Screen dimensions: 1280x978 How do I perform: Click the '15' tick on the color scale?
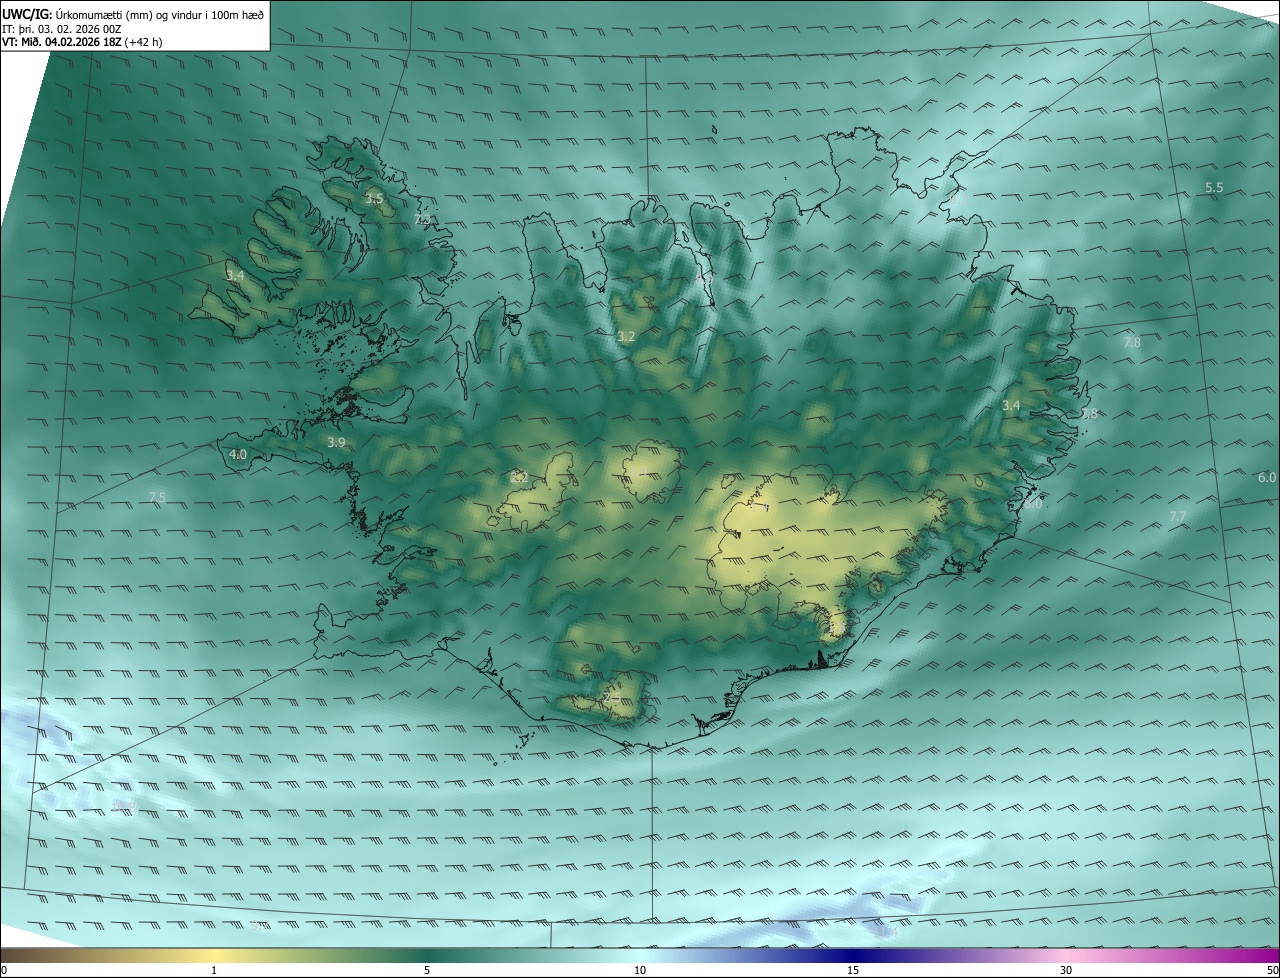pos(853,971)
